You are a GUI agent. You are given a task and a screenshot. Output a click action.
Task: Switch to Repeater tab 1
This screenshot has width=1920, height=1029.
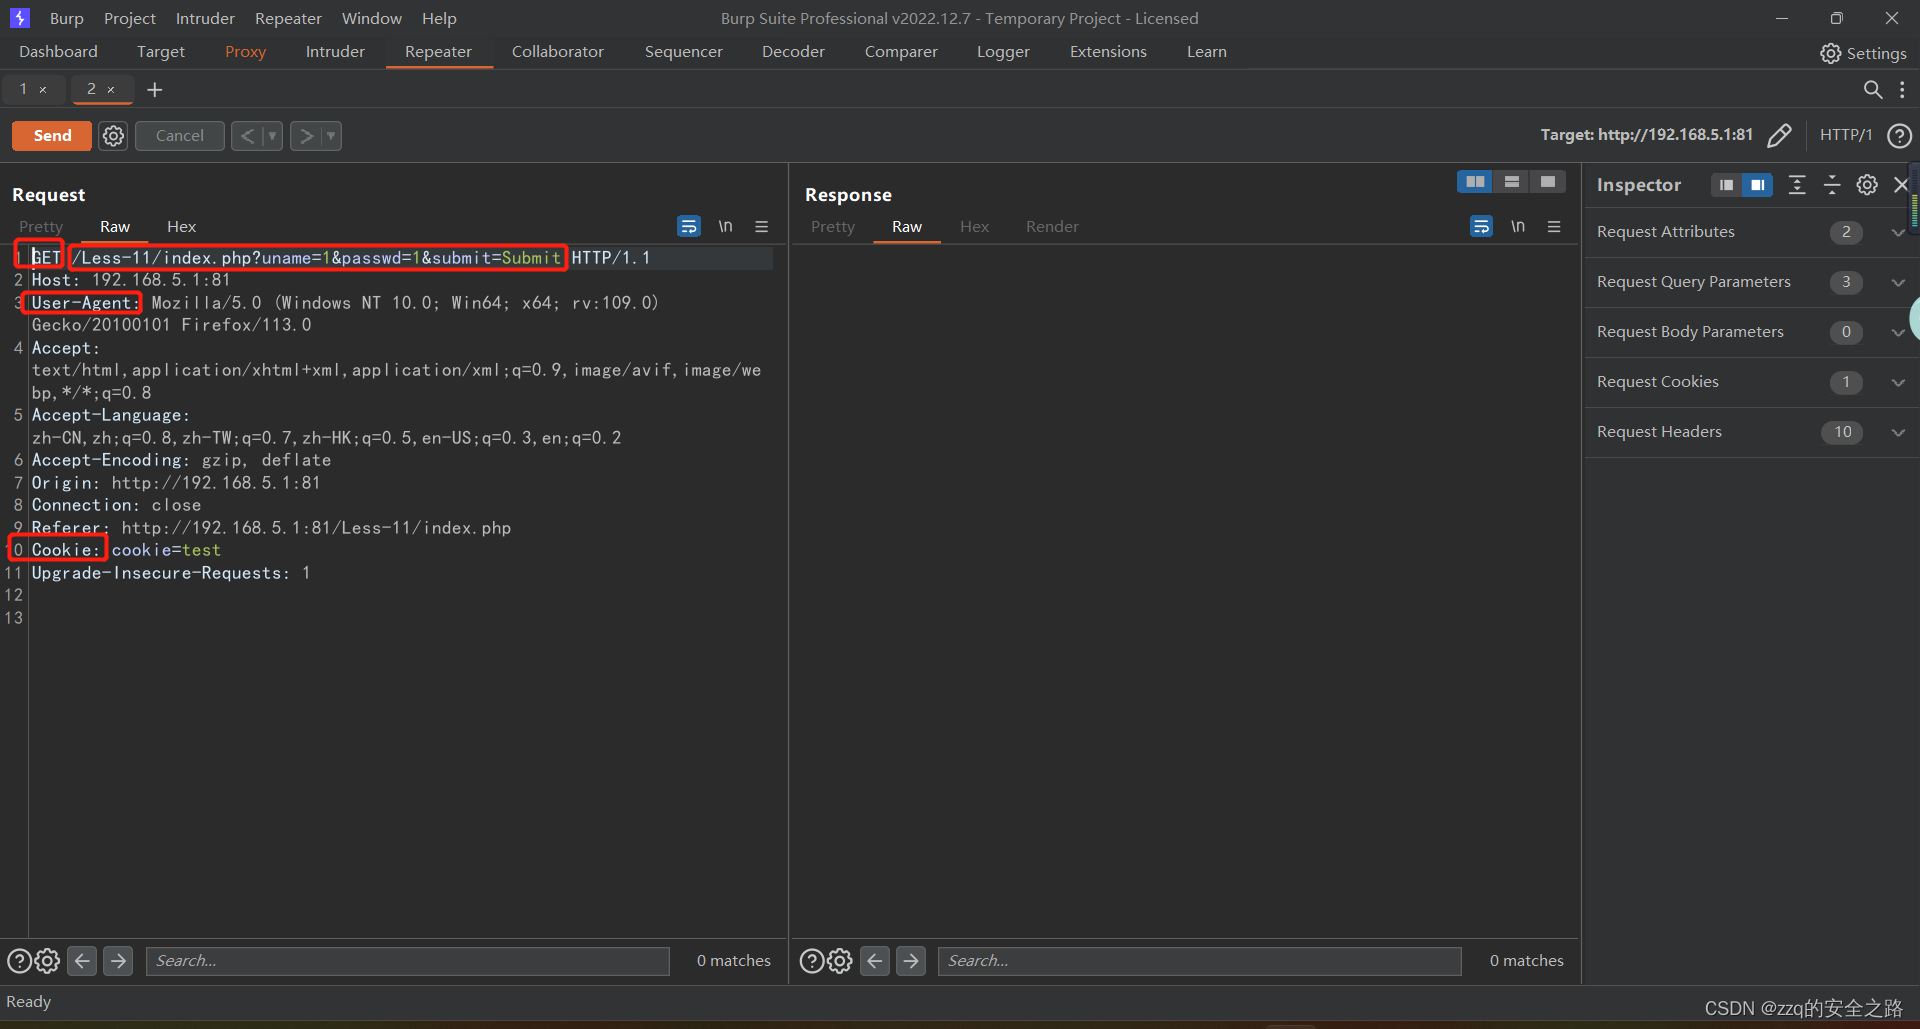[x=23, y=89]
